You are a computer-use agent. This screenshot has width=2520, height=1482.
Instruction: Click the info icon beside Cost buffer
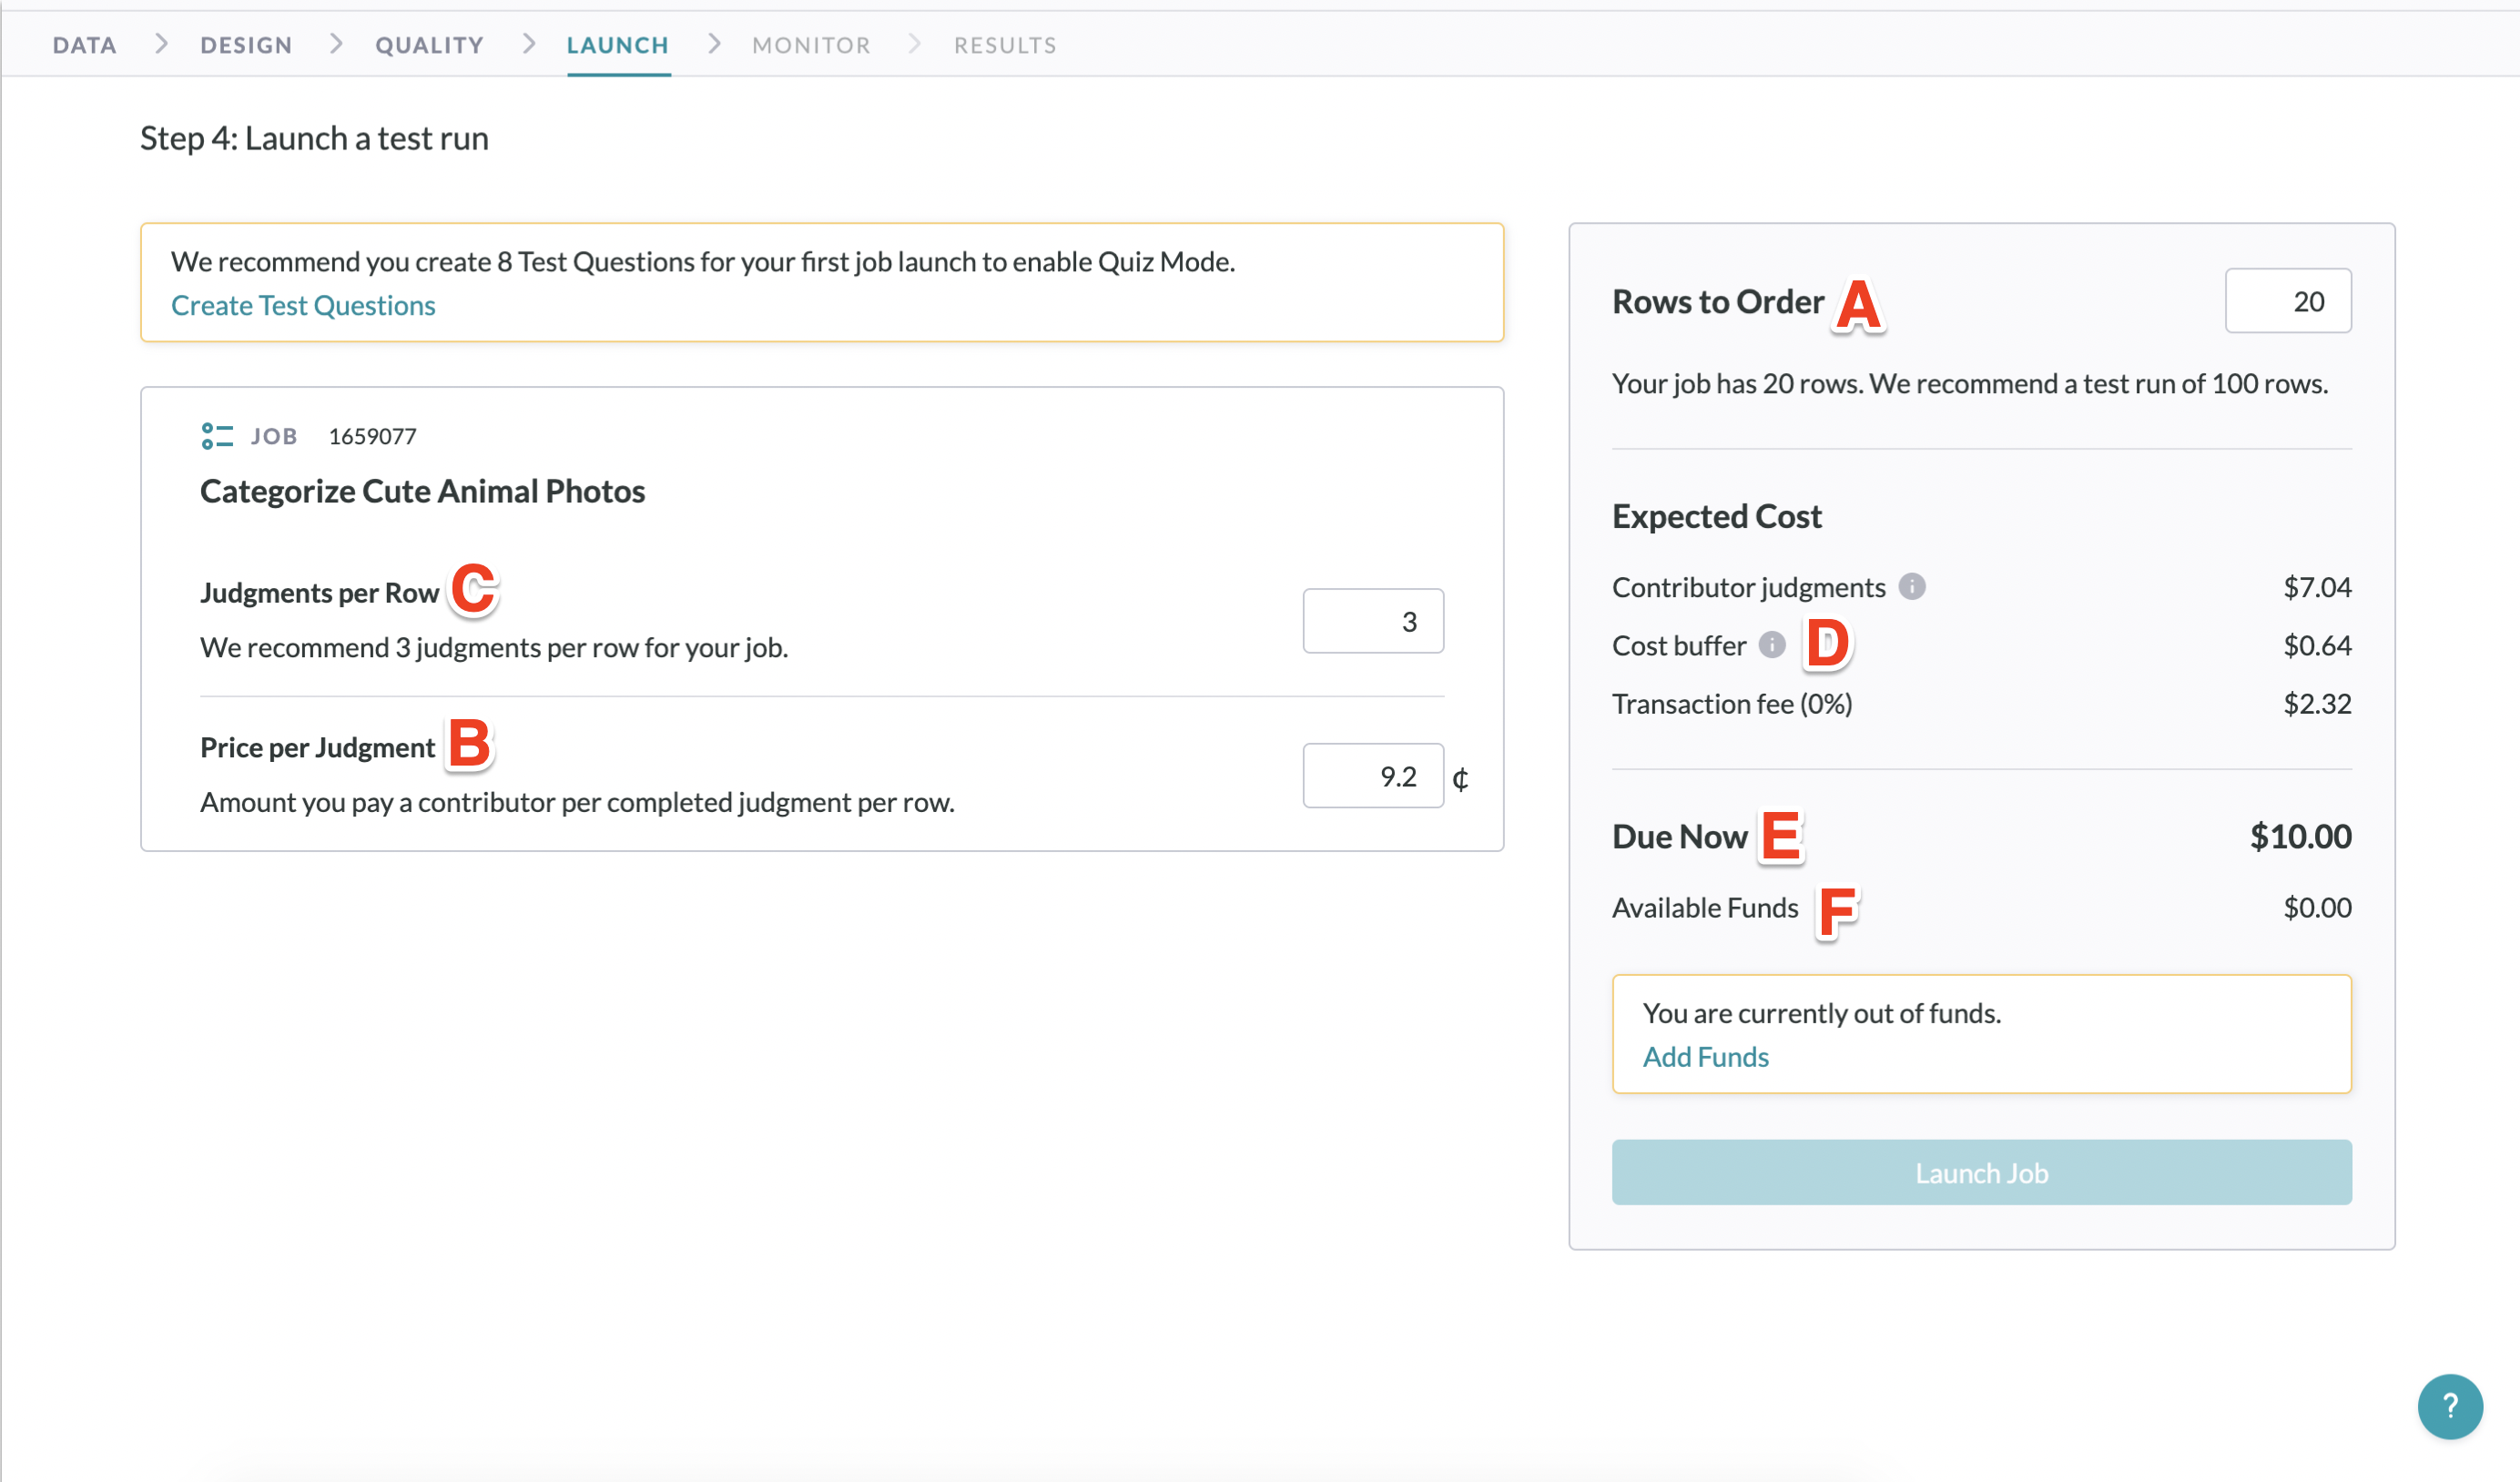1771,645
